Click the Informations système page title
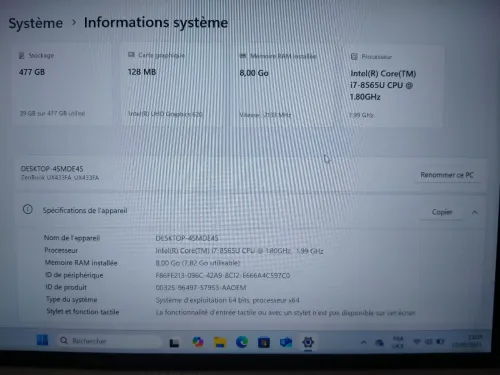The image size is (500, 375). 156,22
